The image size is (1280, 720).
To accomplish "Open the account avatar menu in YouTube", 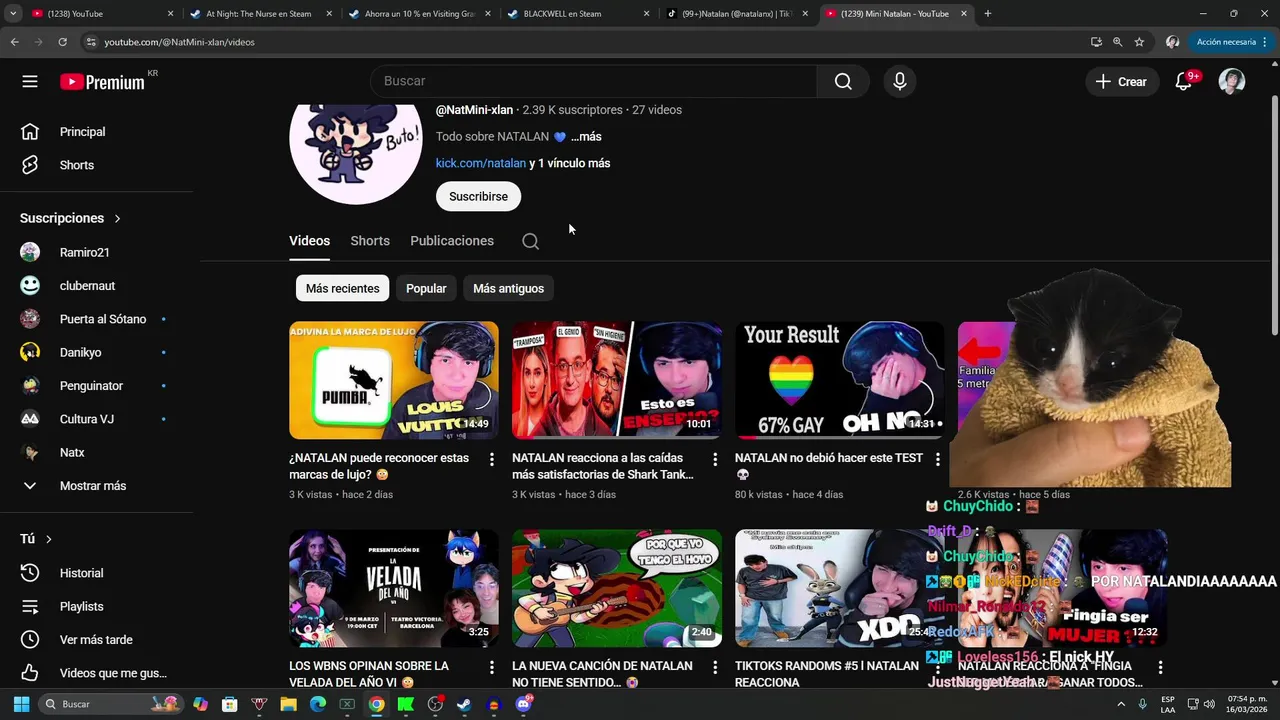I will tap(1231, 82).
